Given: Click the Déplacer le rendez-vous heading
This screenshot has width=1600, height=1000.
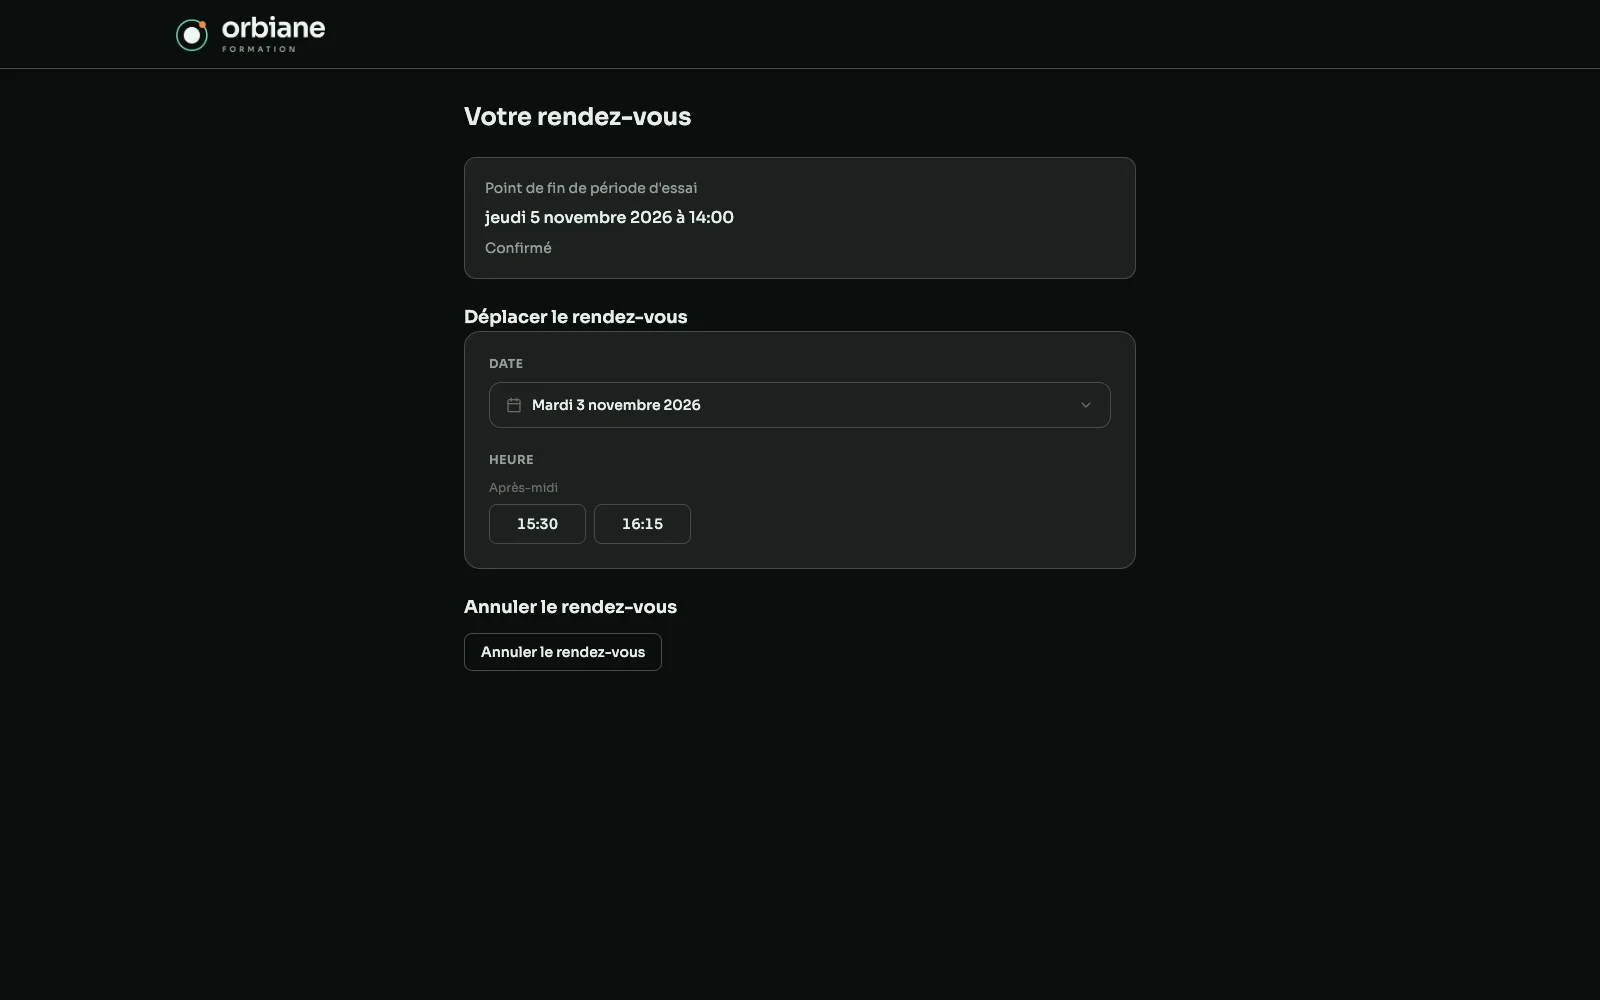Looking at the screenshot, I should point(575,317).
